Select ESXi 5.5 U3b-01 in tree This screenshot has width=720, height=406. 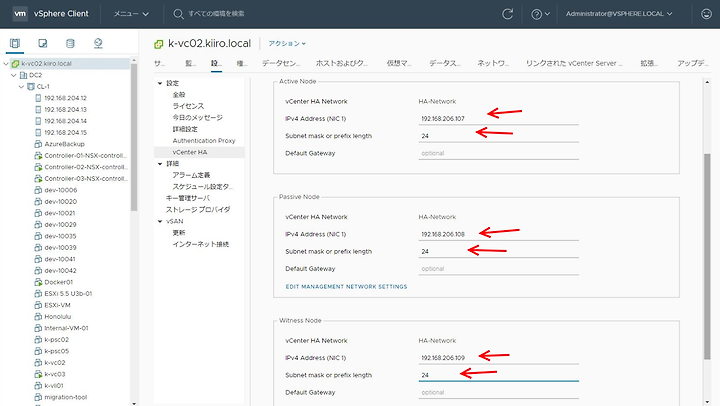pos(68,293)
